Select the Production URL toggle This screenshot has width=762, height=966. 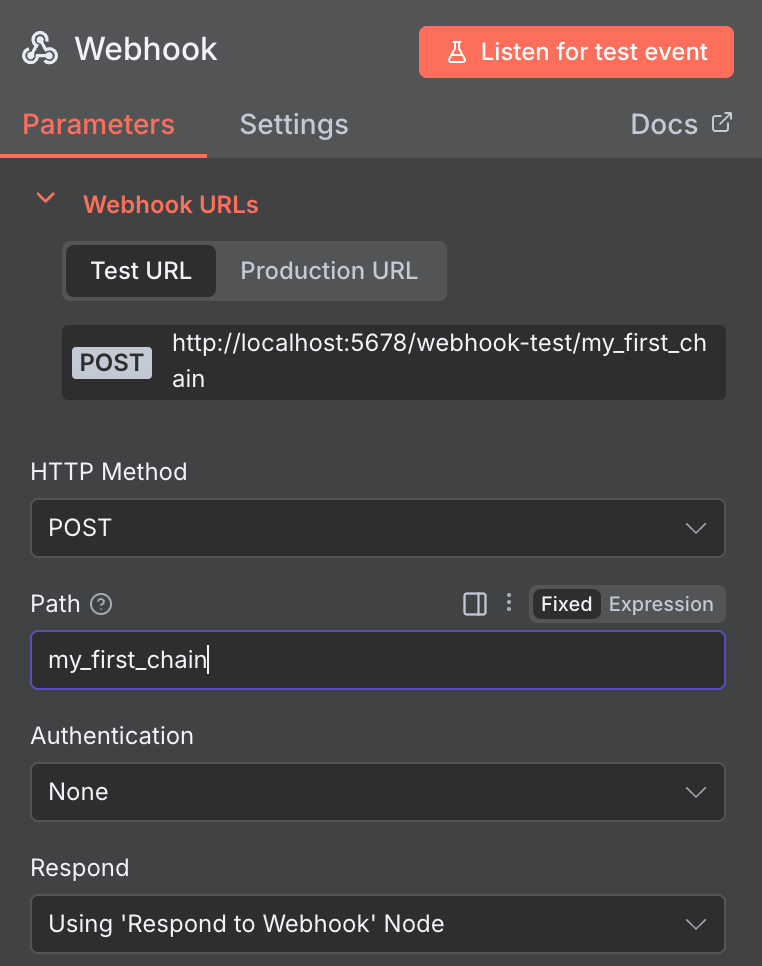tap(329, 270)
